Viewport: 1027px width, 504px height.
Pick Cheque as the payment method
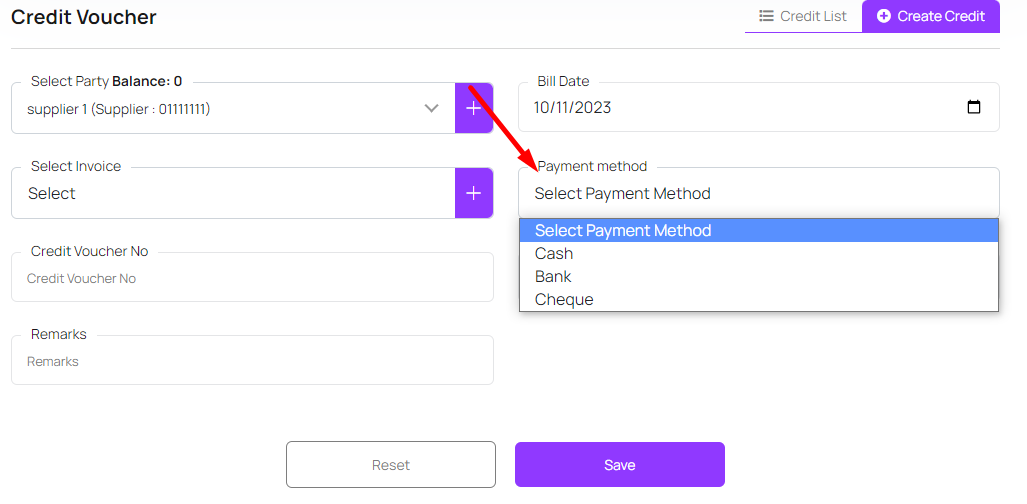[x=564, y=300]
